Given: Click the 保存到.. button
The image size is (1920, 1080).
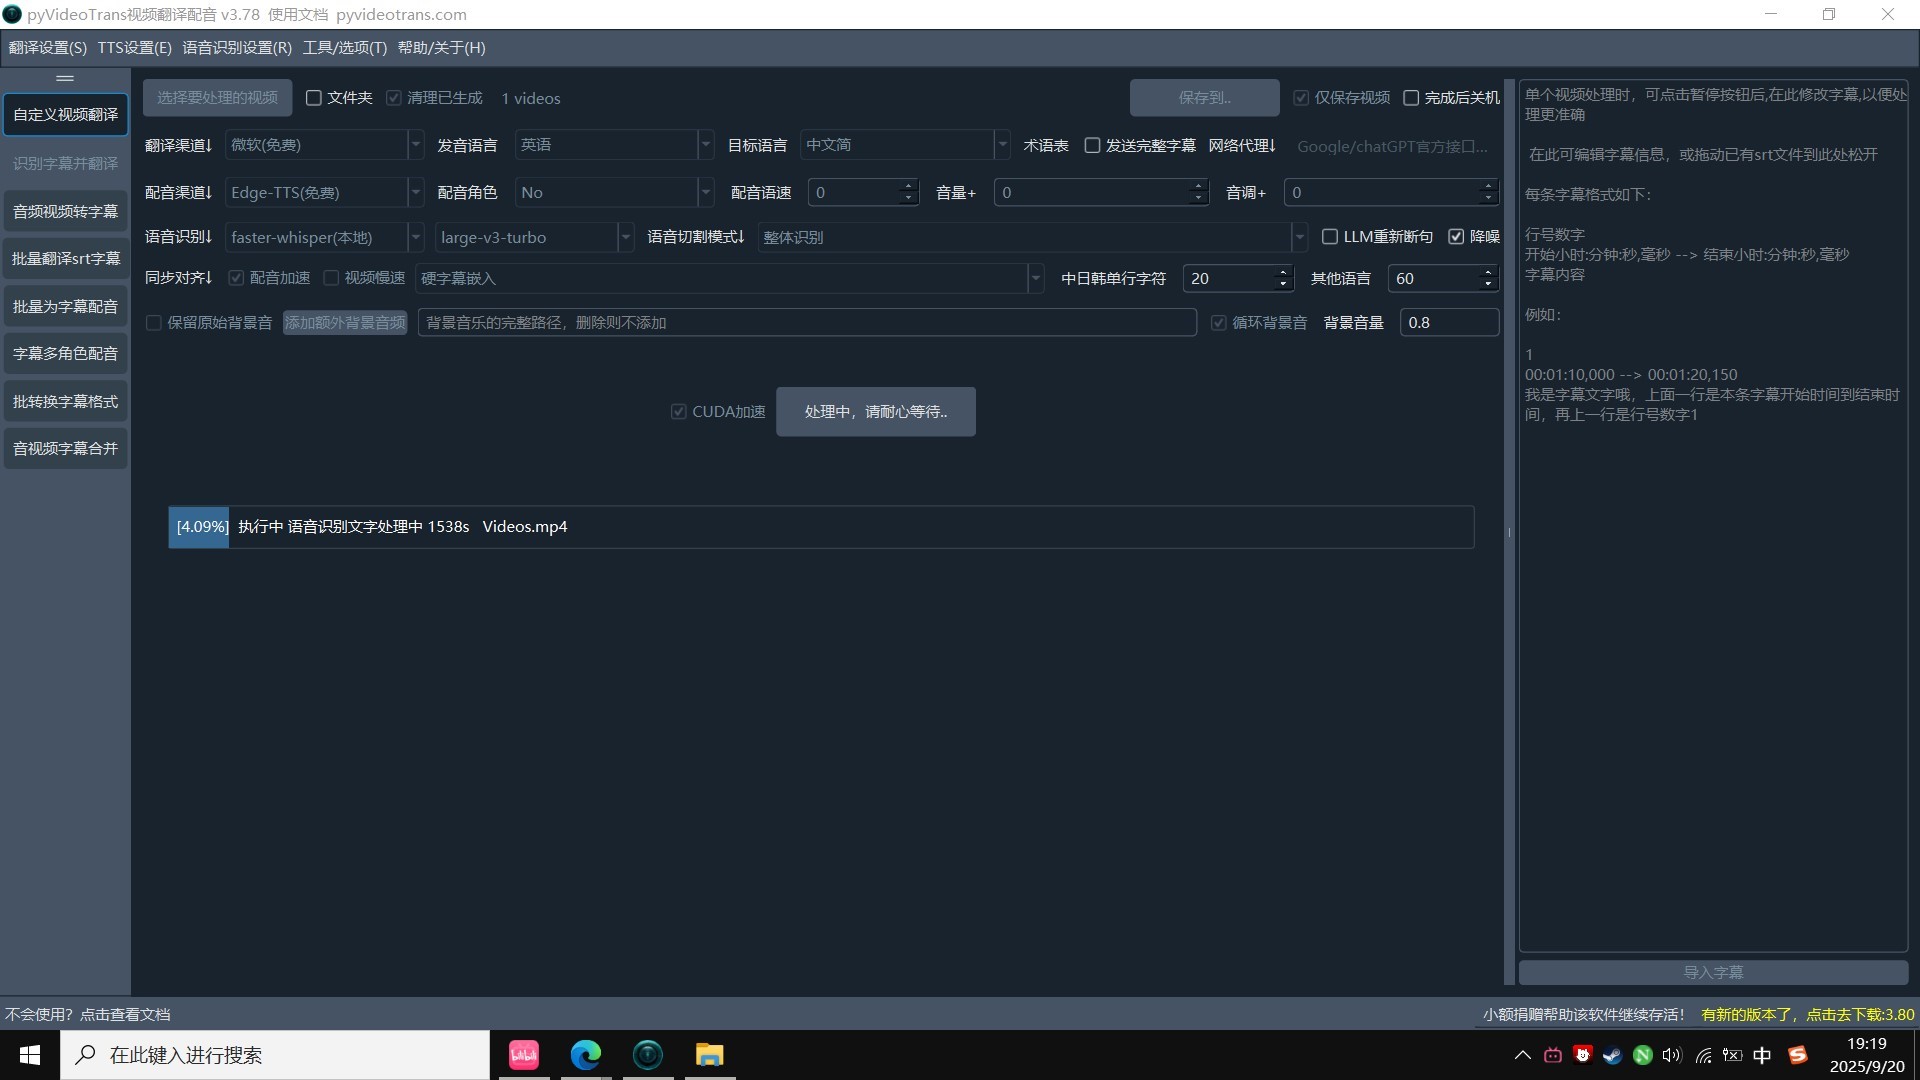Looking at the screenshot, I should click(1204, 98).
